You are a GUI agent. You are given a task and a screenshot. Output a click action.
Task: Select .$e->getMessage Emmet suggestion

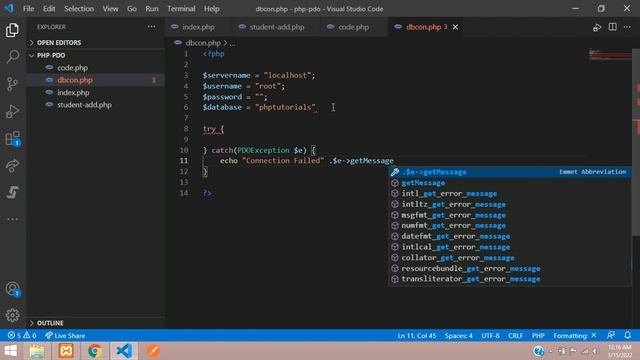coord(510,172)
